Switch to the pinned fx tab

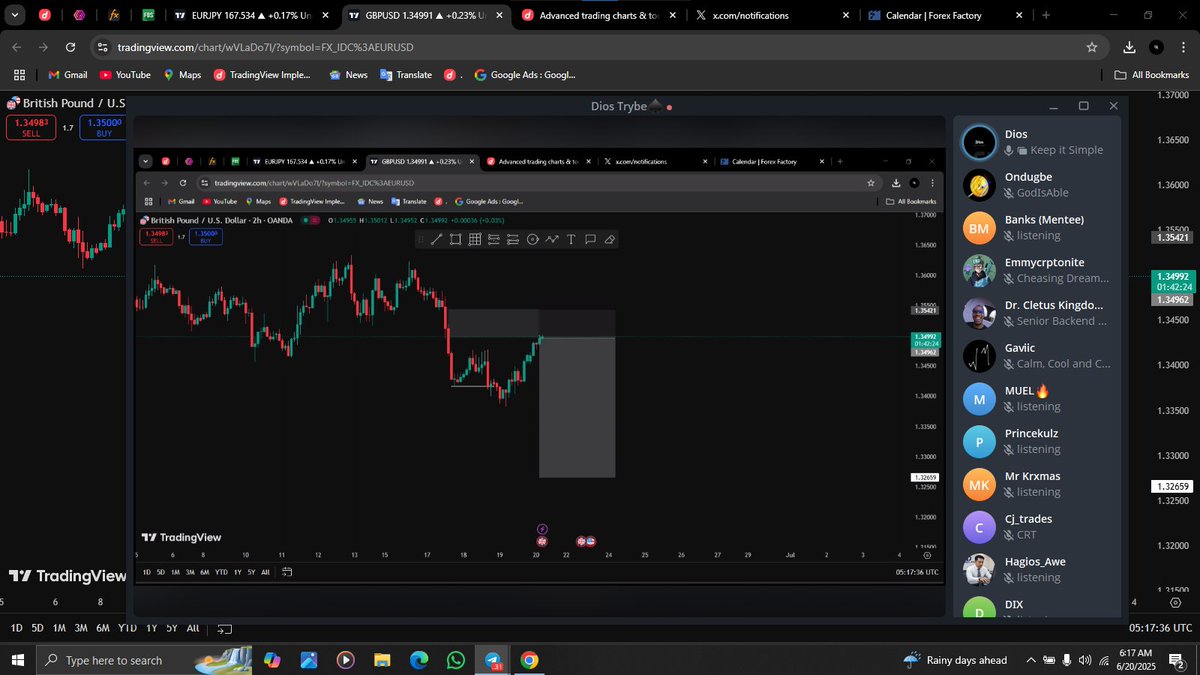[x=114, y=15]
